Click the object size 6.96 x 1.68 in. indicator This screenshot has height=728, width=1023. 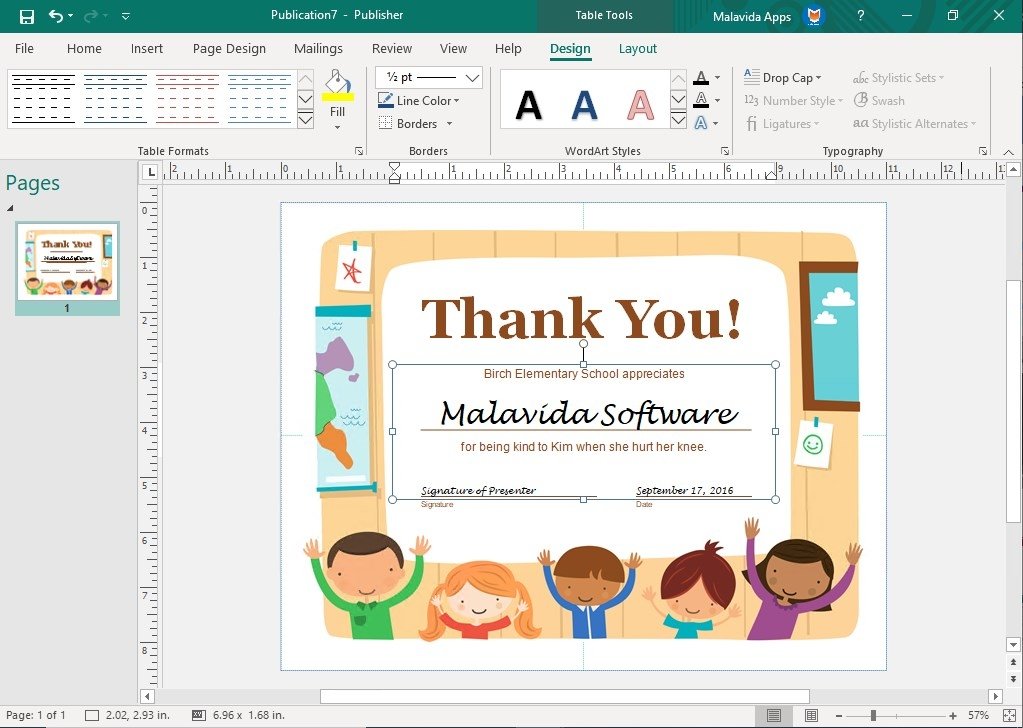tap(239, 715)
